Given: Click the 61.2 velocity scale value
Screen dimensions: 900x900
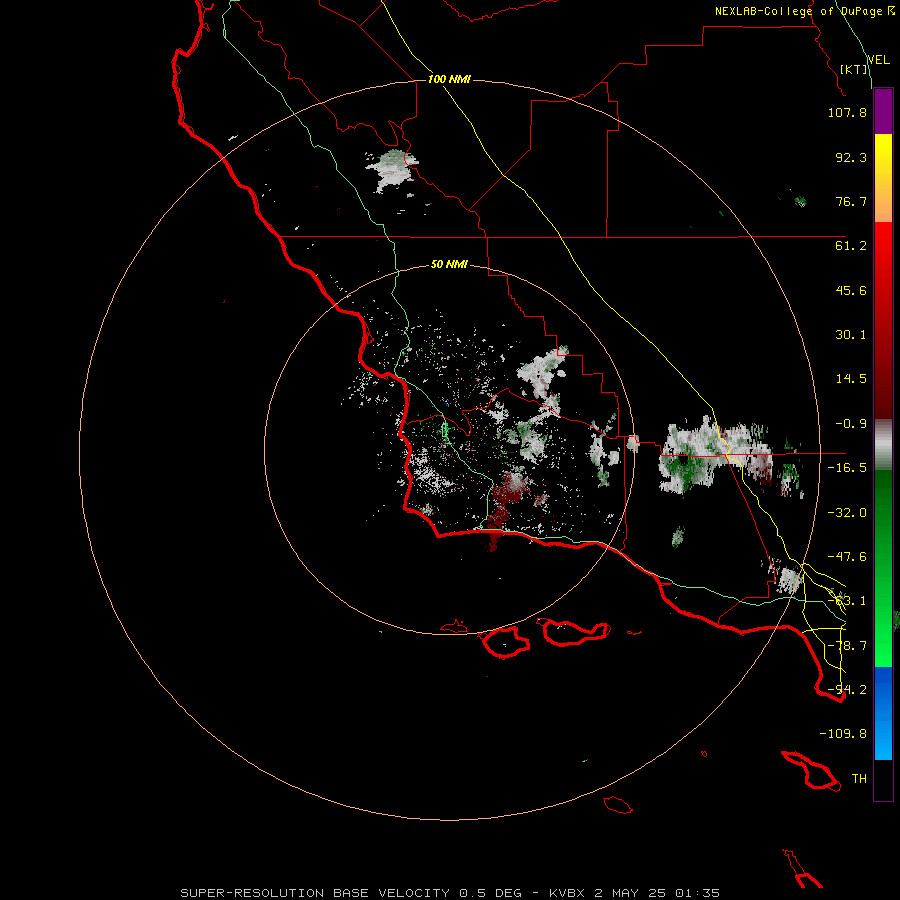Looking at the screenshot, I should pos(851,246).
